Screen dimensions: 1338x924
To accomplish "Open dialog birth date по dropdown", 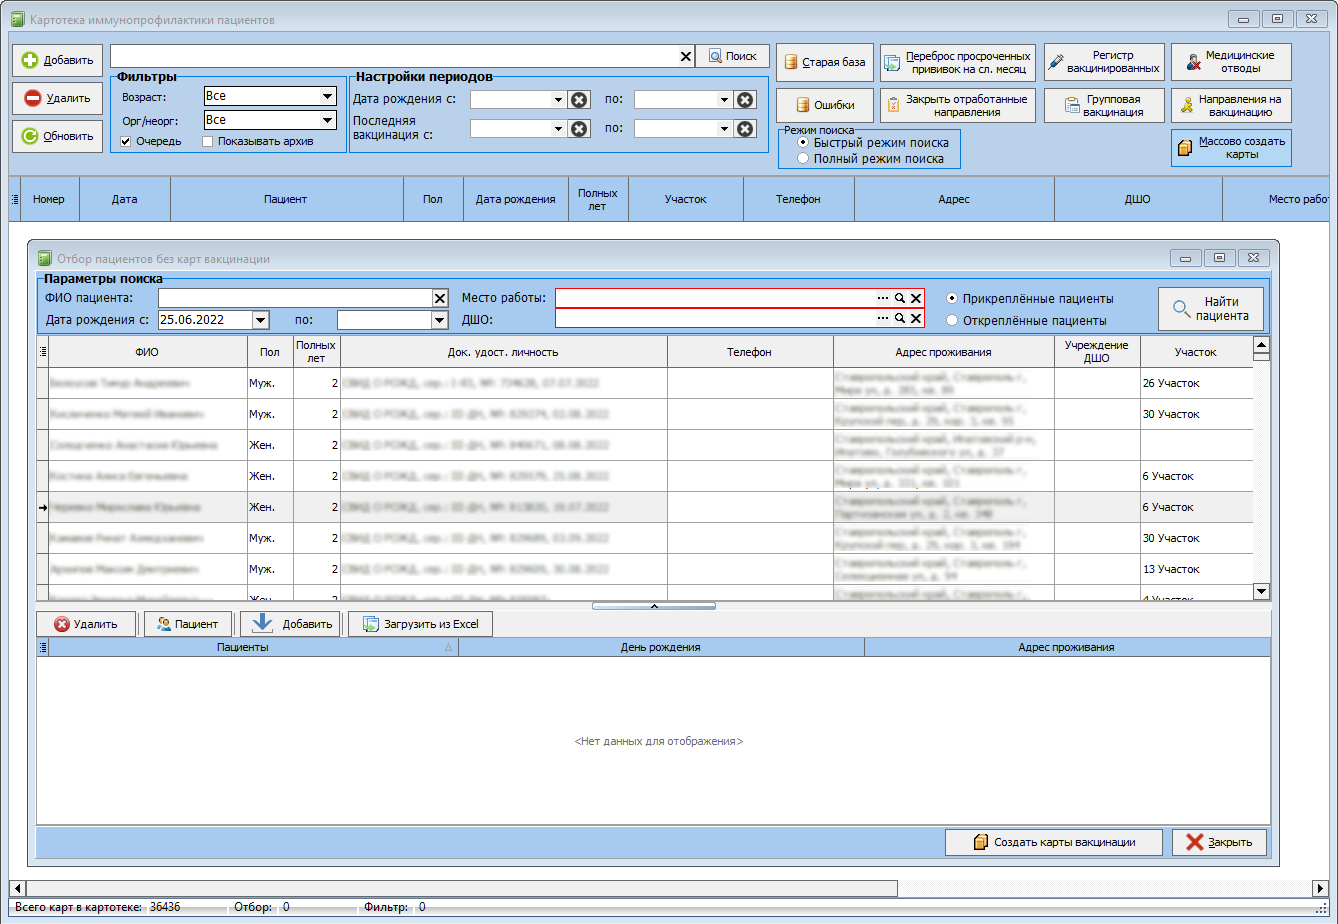I will (439, 319).
